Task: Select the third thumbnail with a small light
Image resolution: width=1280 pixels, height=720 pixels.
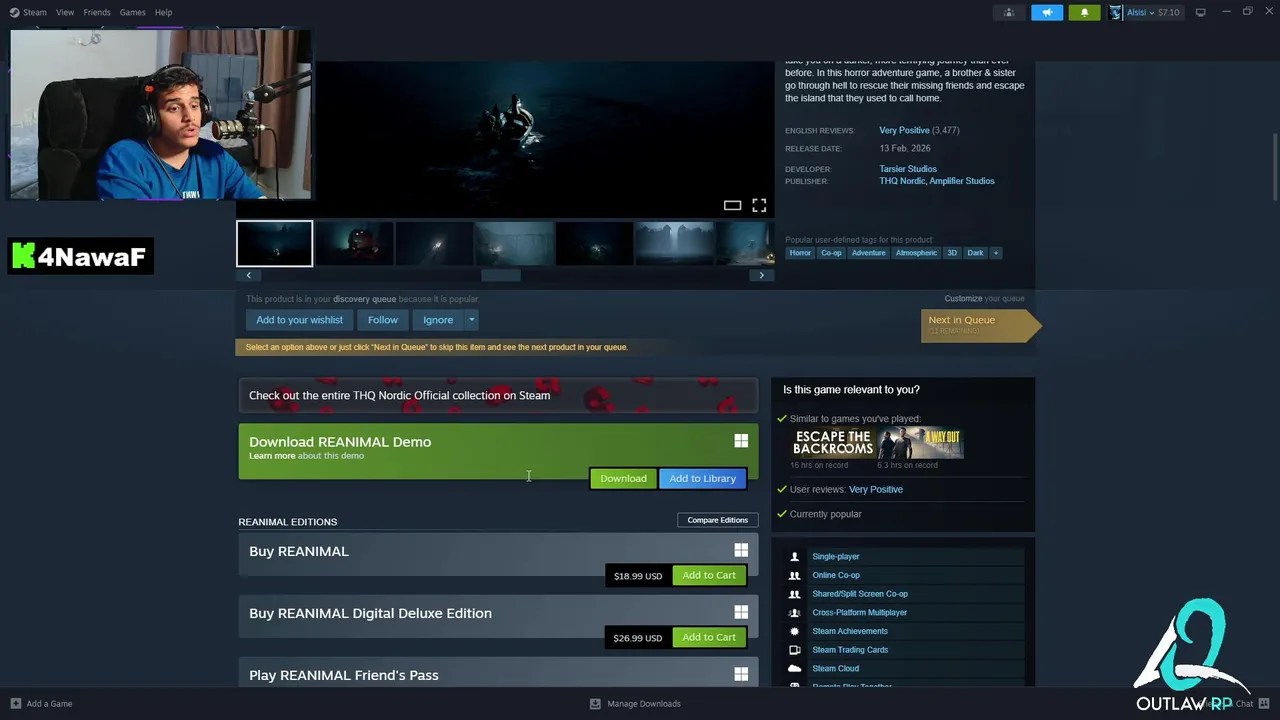Action: (434, 244)
